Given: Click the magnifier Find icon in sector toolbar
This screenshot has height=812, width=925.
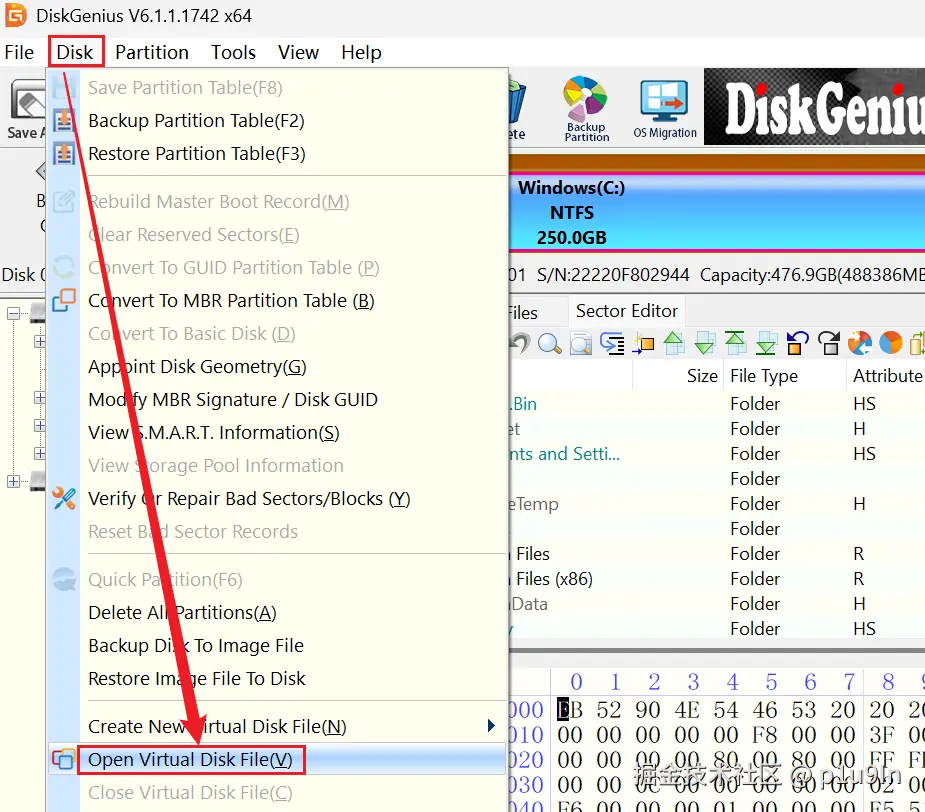Looking at the screenshot, I should point(549,343).
